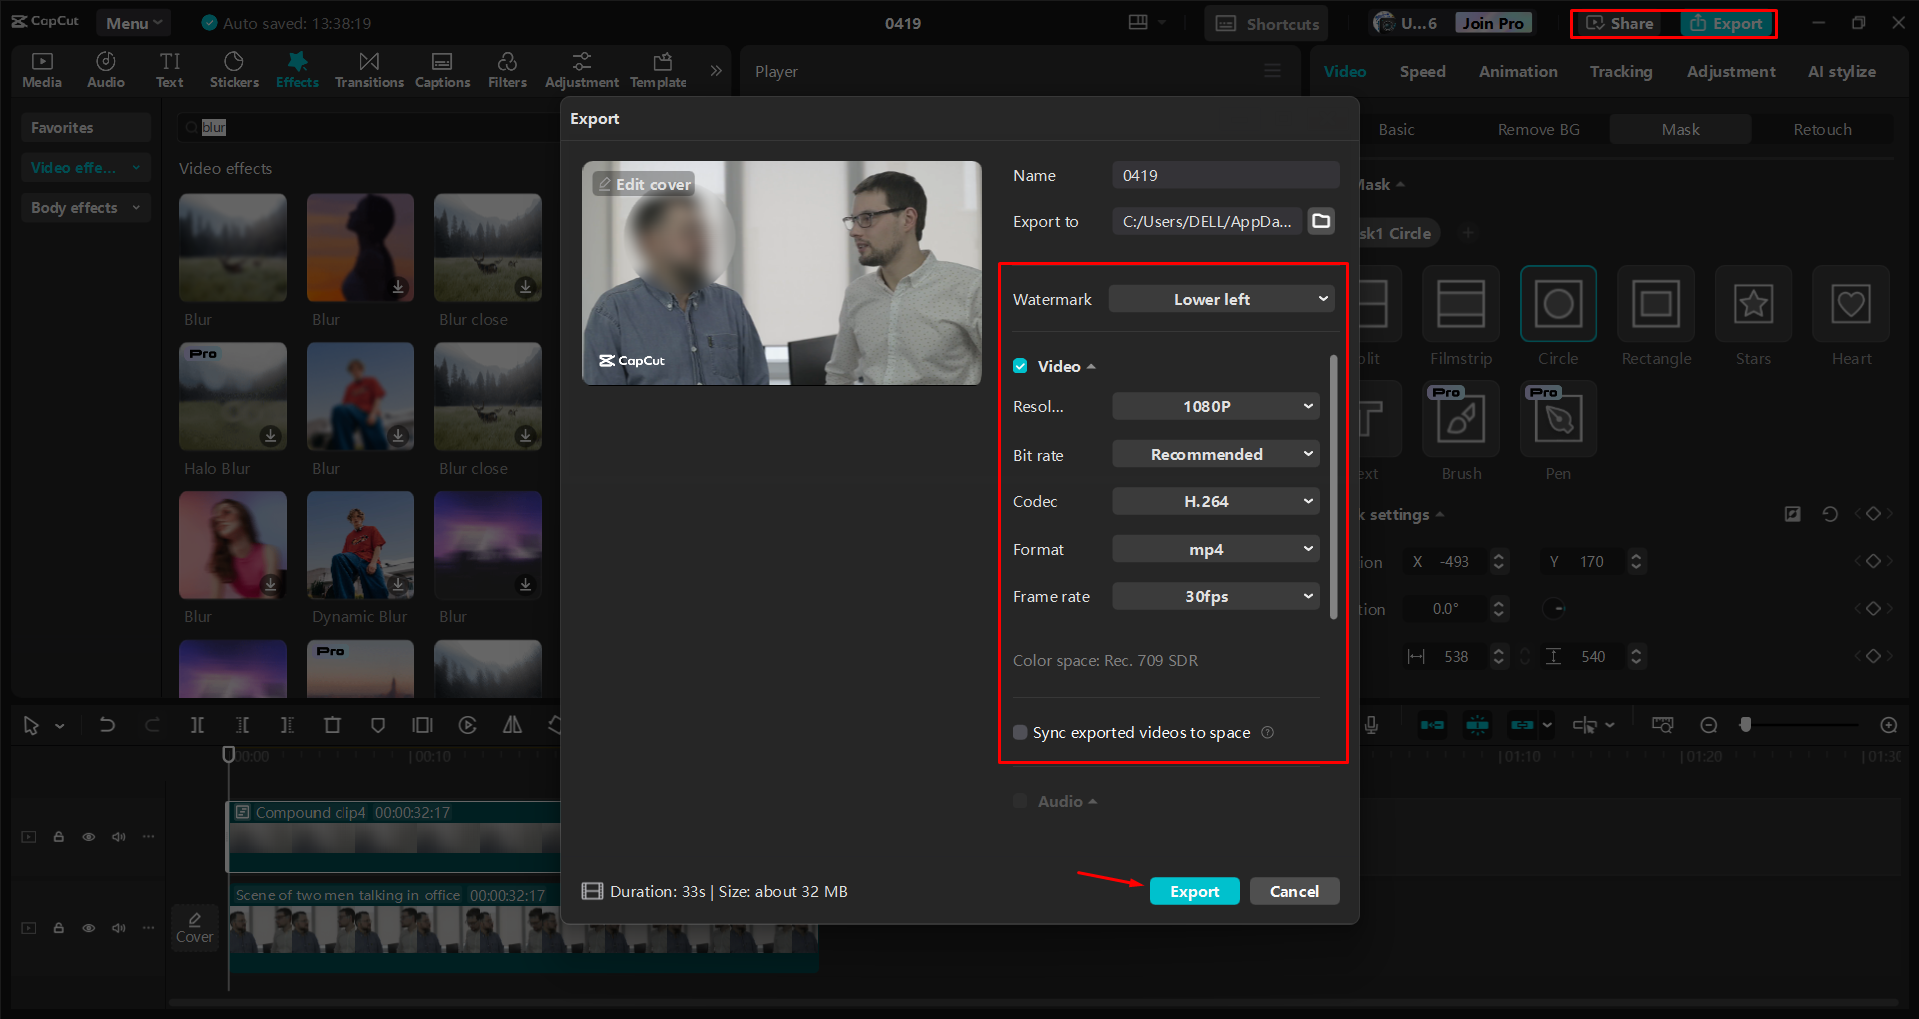Screen dimensions: 1919x1019
Task: Expand more toolbar options arrows
Action: (716, 70)
